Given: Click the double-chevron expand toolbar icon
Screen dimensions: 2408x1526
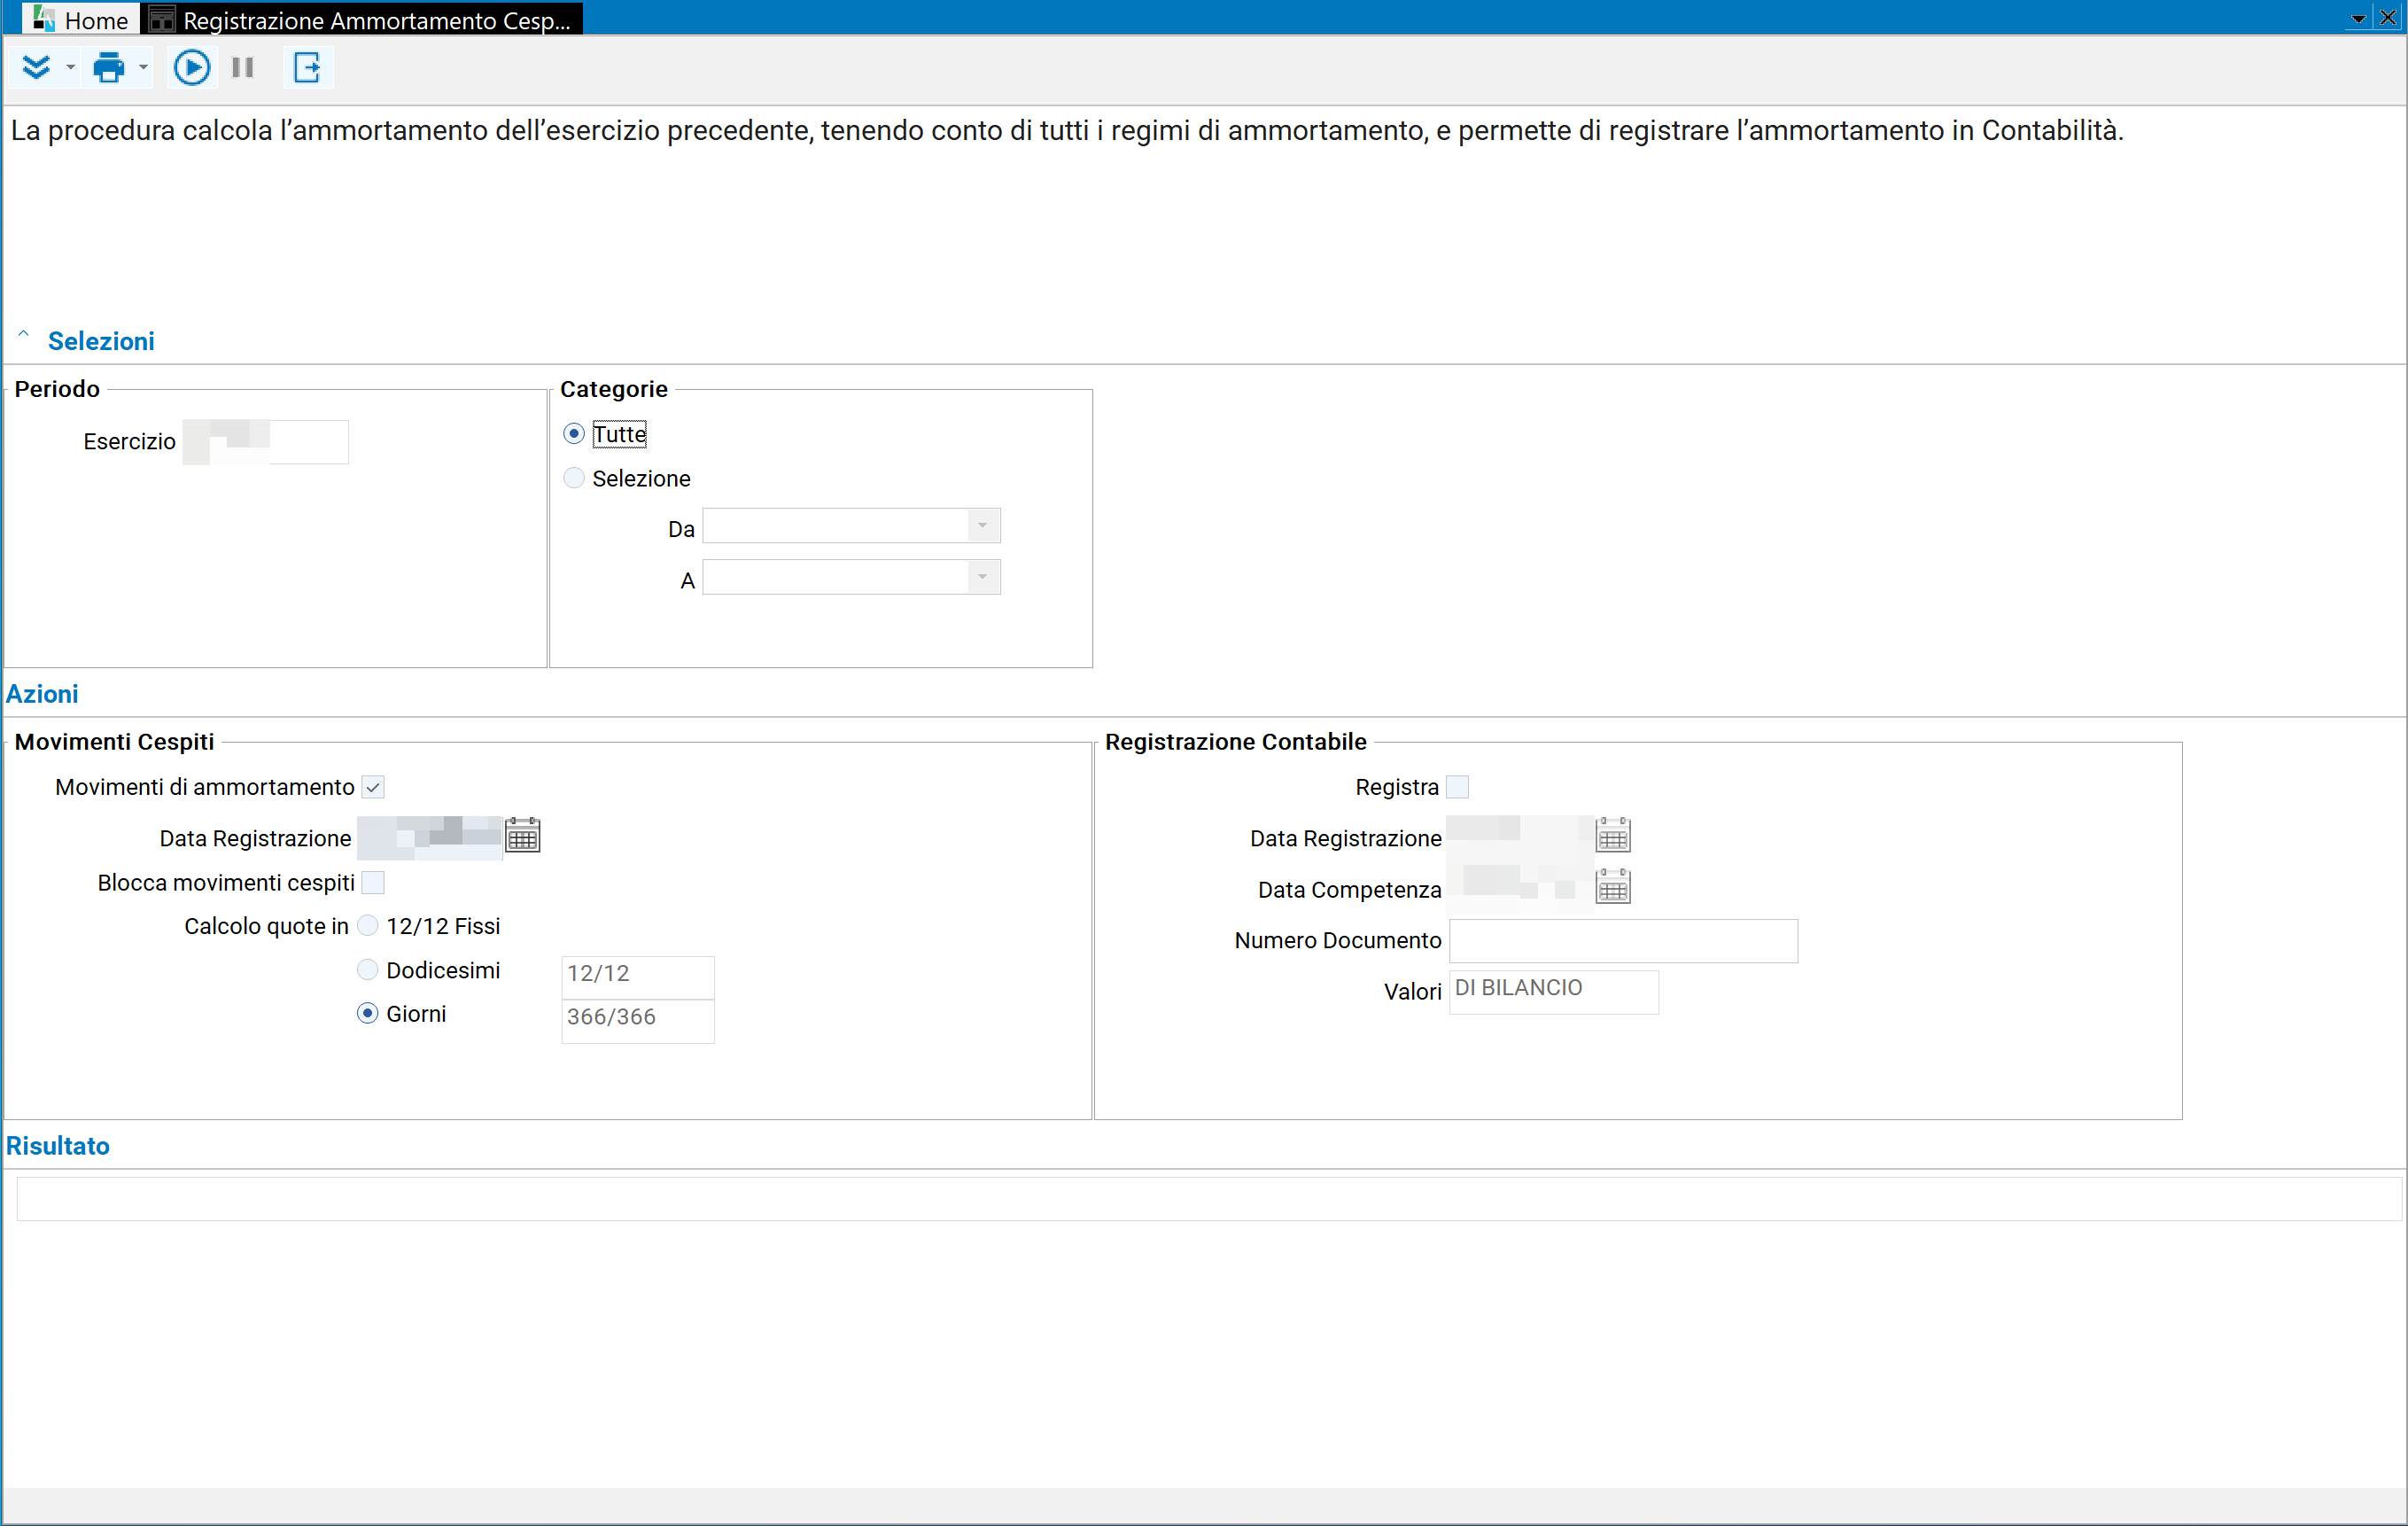Looking at the screenshot, I should [x=37, y=67].
